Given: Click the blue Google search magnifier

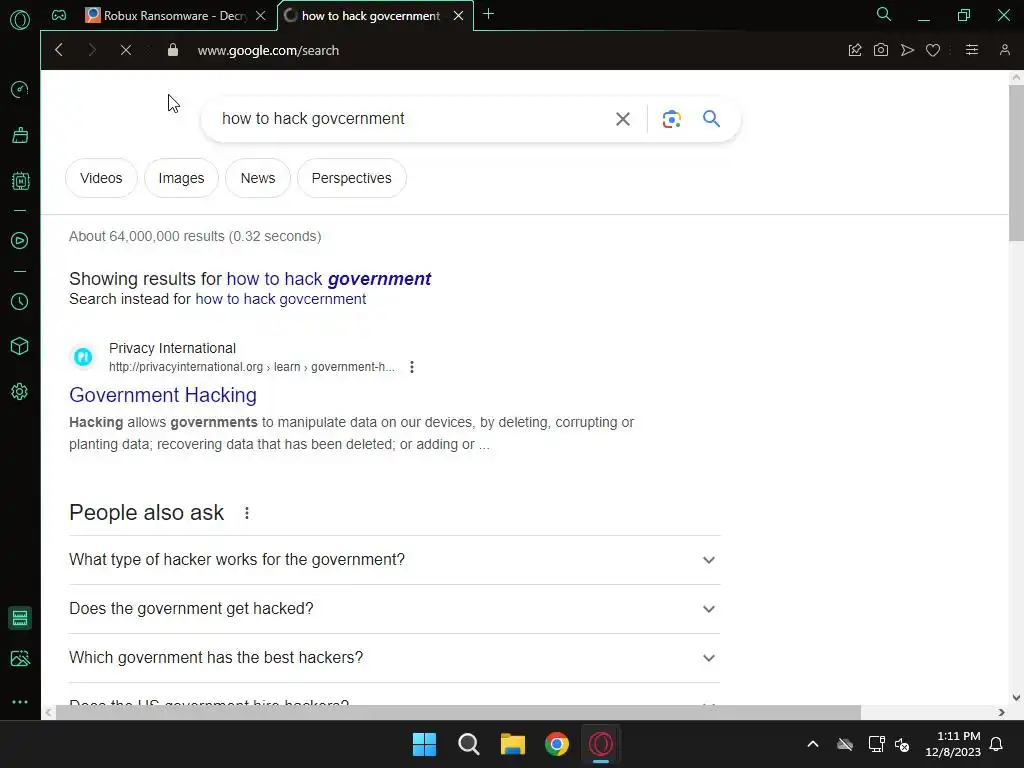Looking at the screenshot, I should click(x=711, y=119).
